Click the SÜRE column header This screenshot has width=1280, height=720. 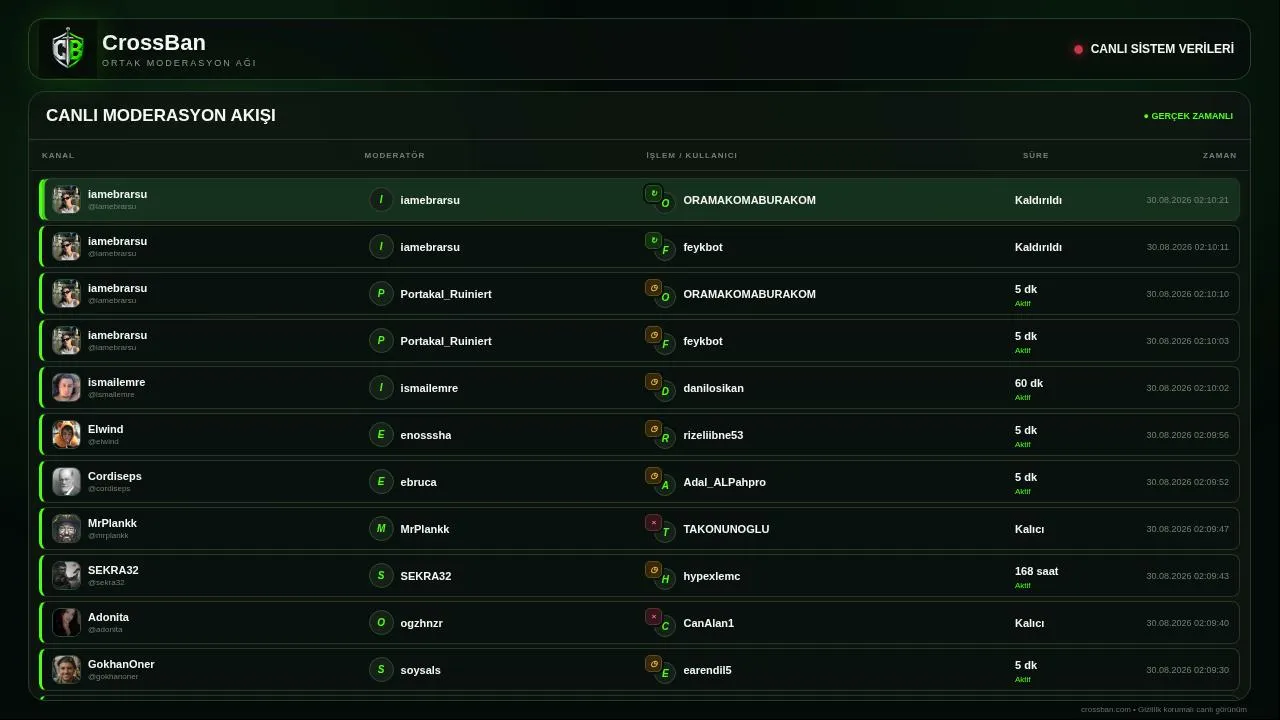(x=1036, y=155)
